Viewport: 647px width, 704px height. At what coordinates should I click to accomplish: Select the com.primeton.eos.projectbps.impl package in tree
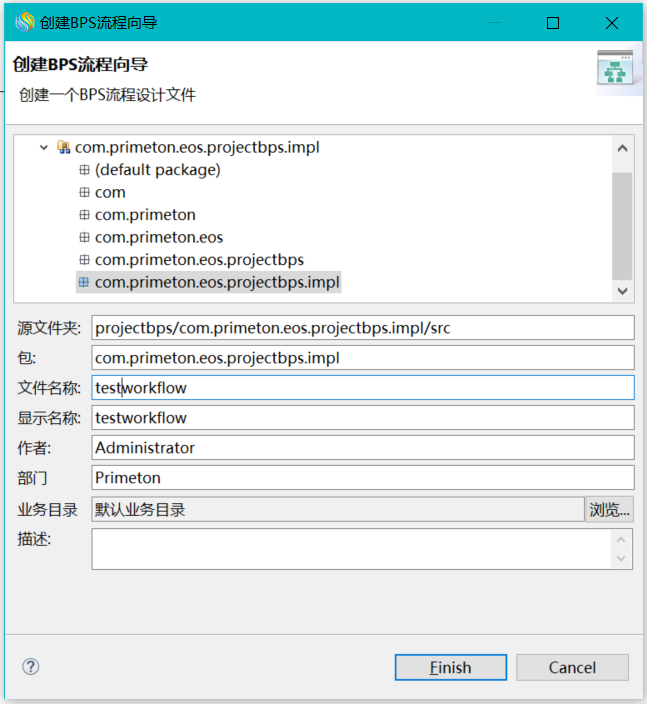217,282
